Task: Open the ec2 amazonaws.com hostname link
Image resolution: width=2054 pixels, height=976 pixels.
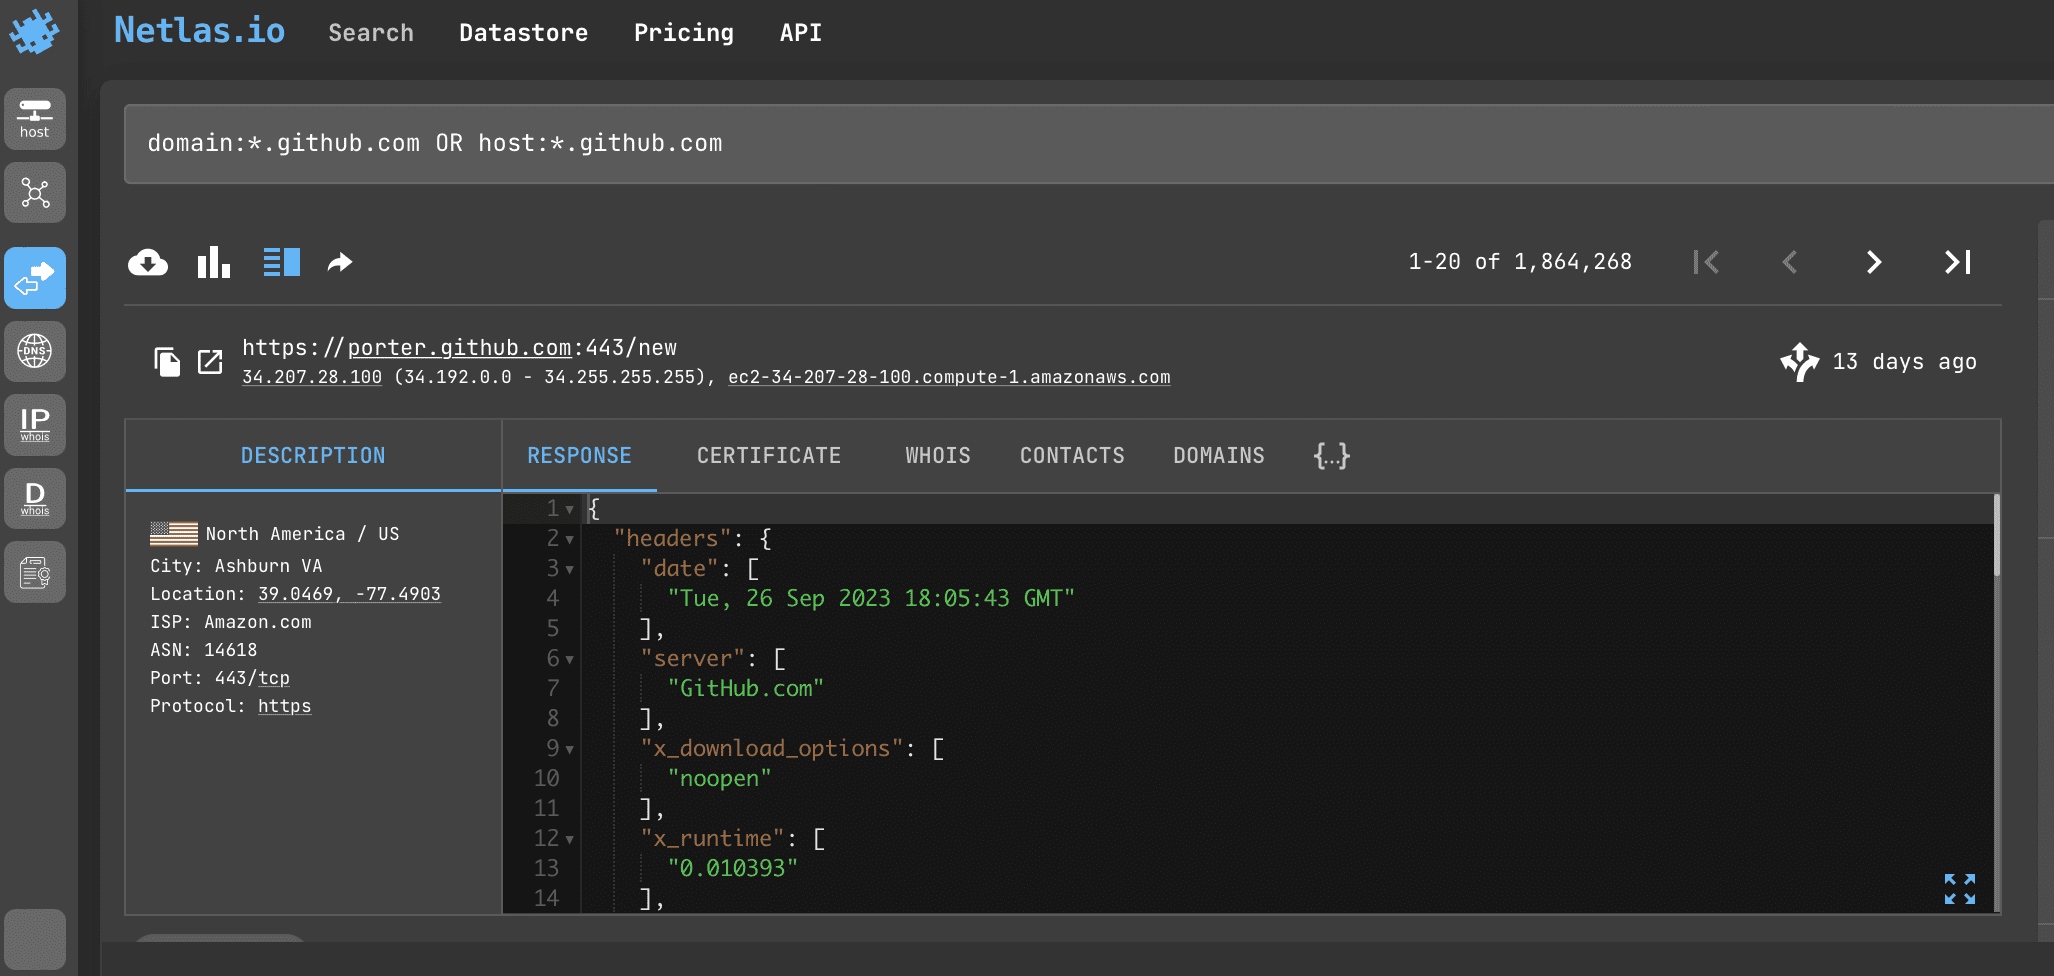Action: pyautogui.click(x=949, y=377)
